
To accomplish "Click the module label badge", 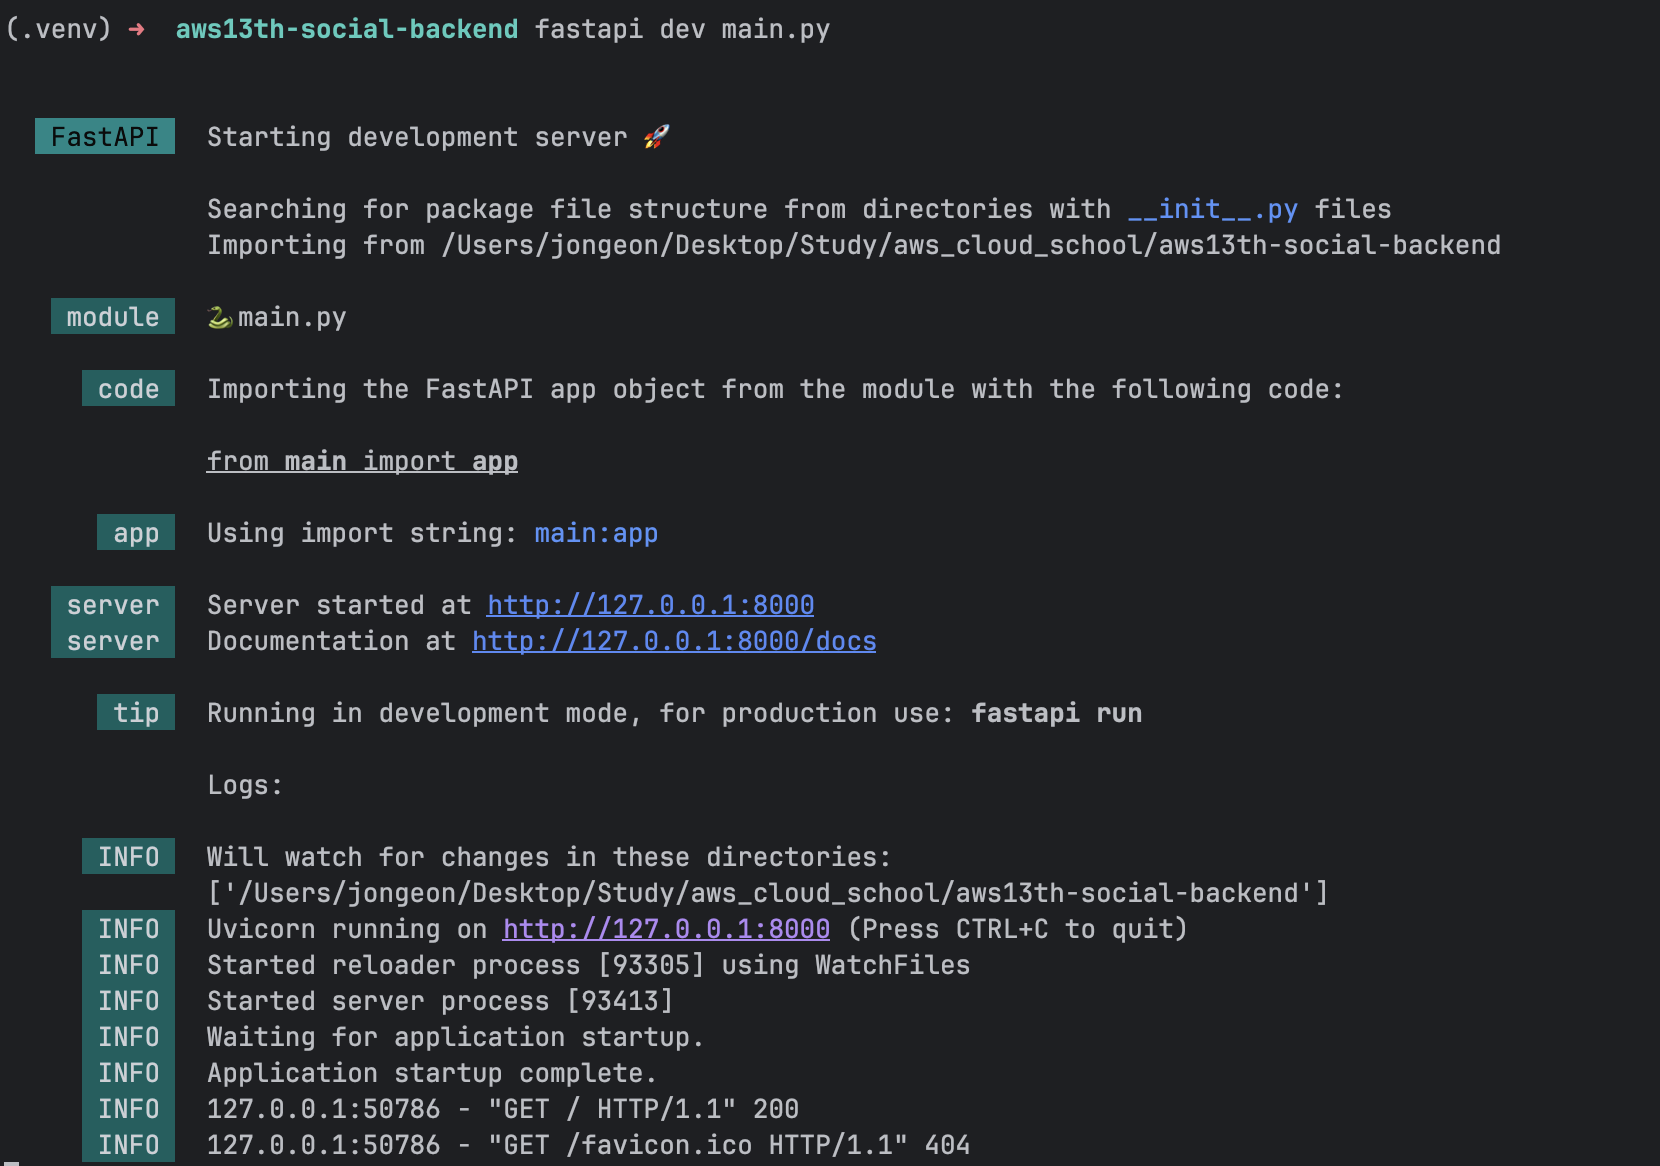I will [x=113, y=316].
